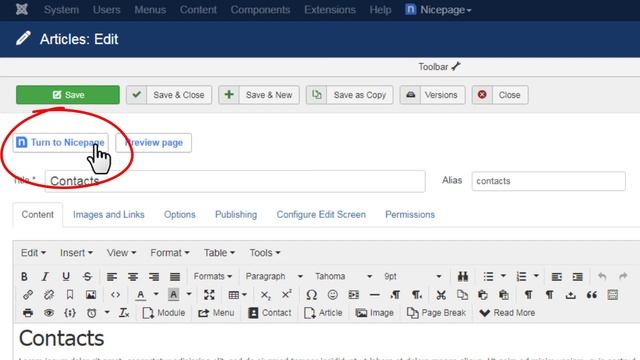Click Save & Close
The height and width of the screenshot is (360, 640).
[x=169, y=95]
